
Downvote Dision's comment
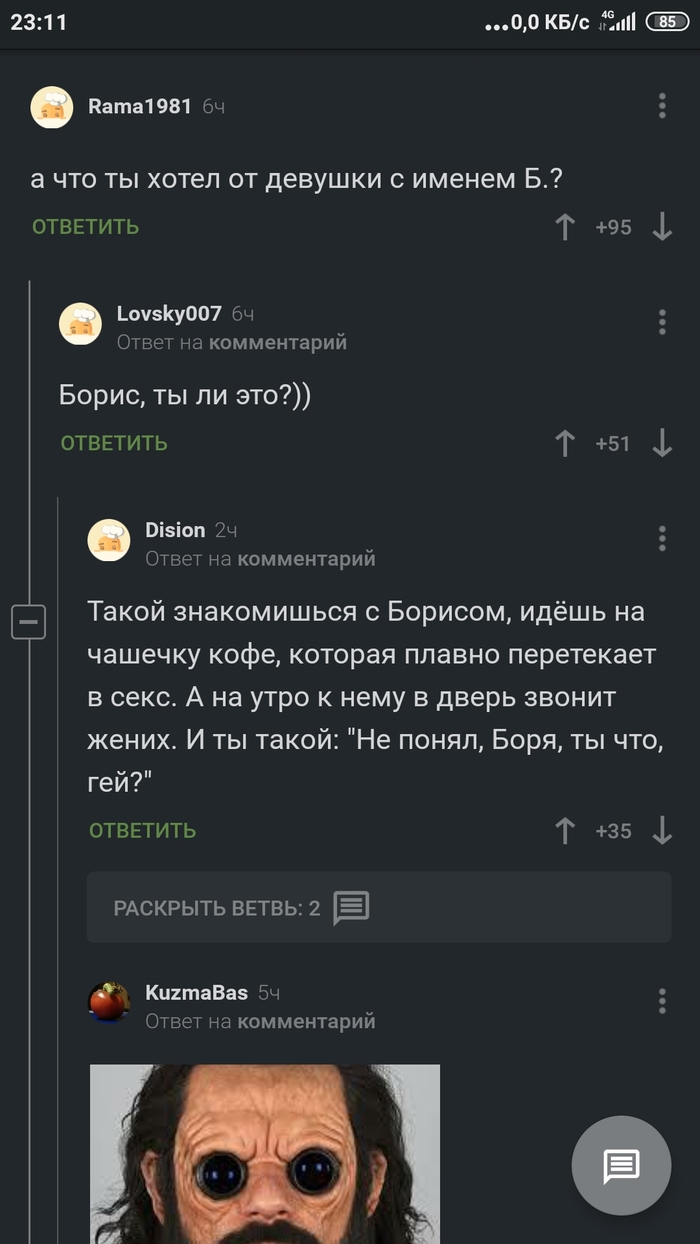point(662,830)
